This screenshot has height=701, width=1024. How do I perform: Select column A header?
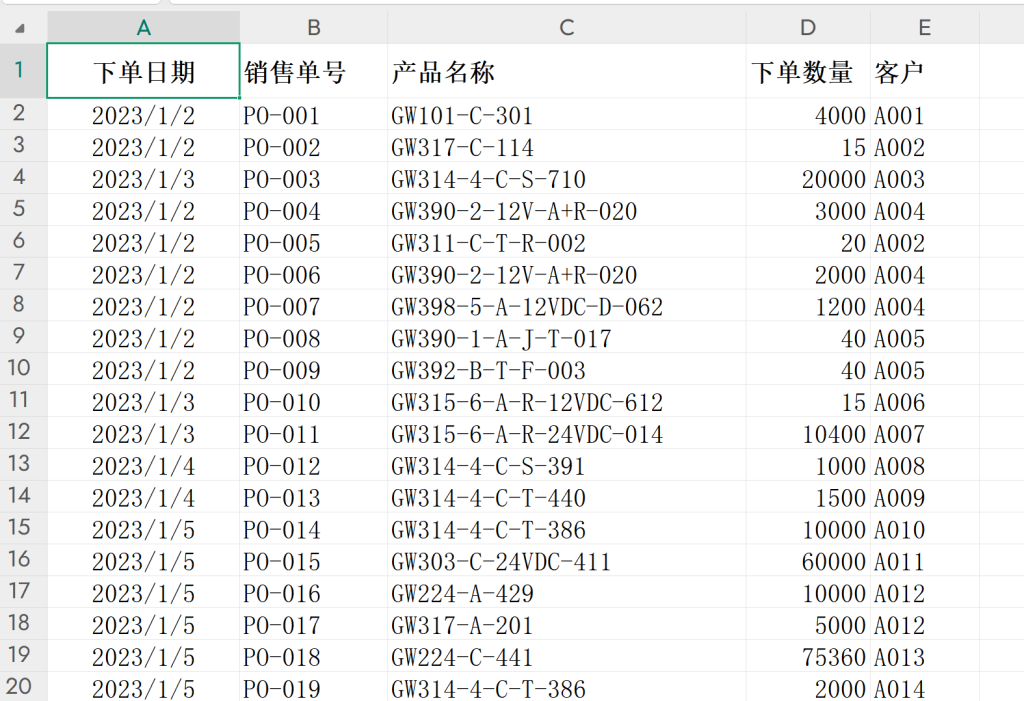[144, 27]
